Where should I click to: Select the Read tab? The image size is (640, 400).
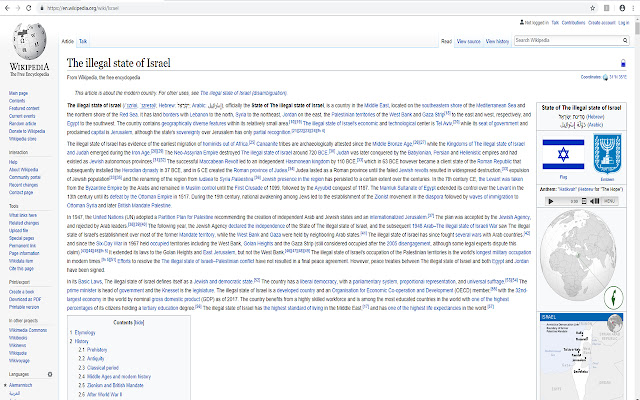446,41
